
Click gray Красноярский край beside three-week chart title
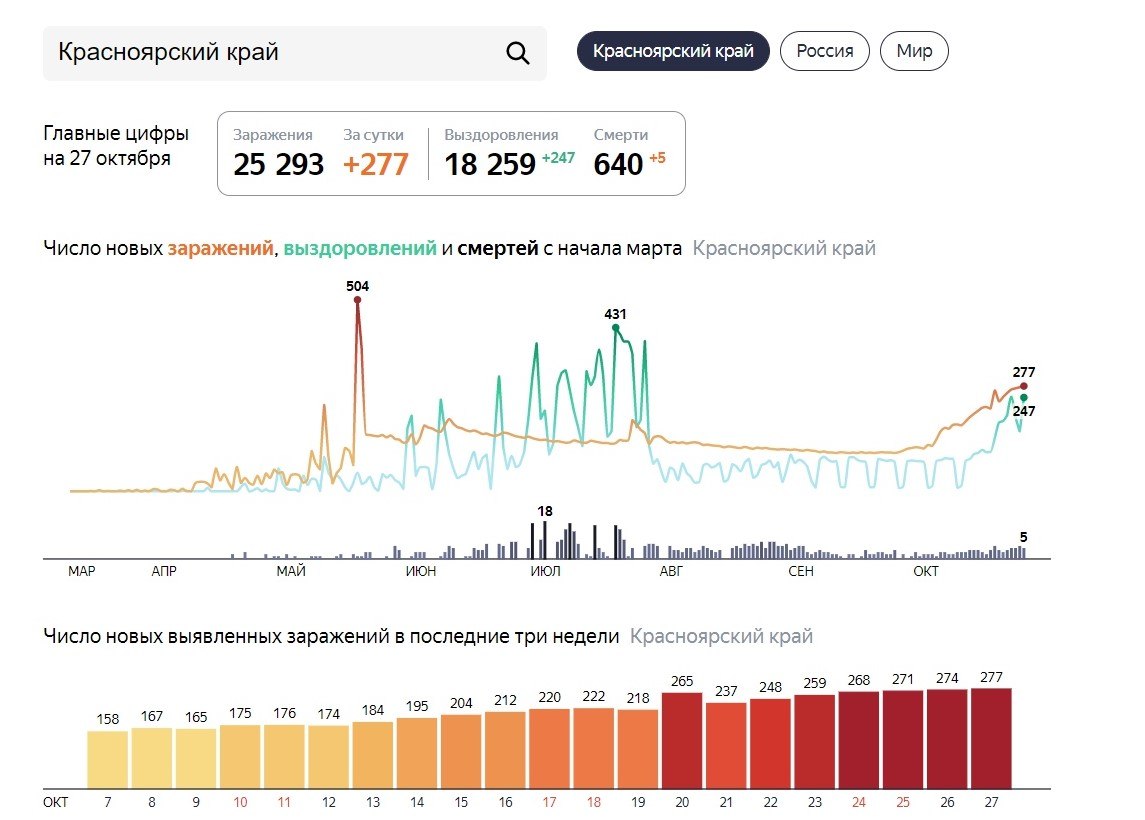(721, 636)
